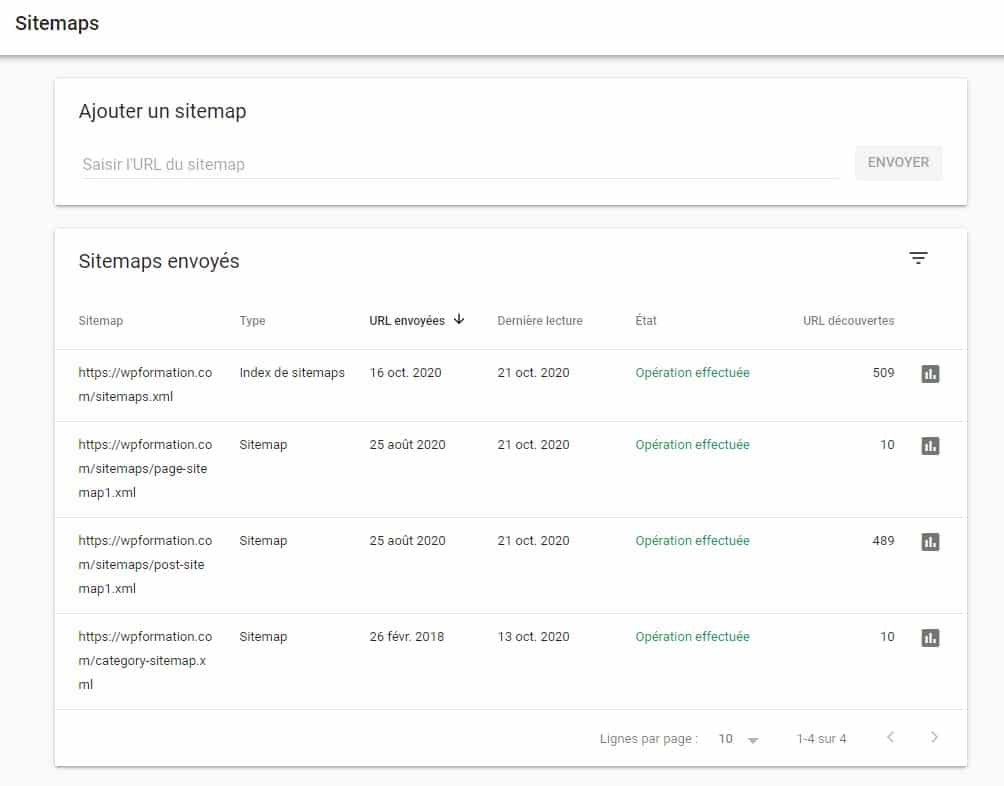This screenshot has height=786, width=1004.
Task: View the report chart for sitemaps.xml
Action: [x=929, y=373]
